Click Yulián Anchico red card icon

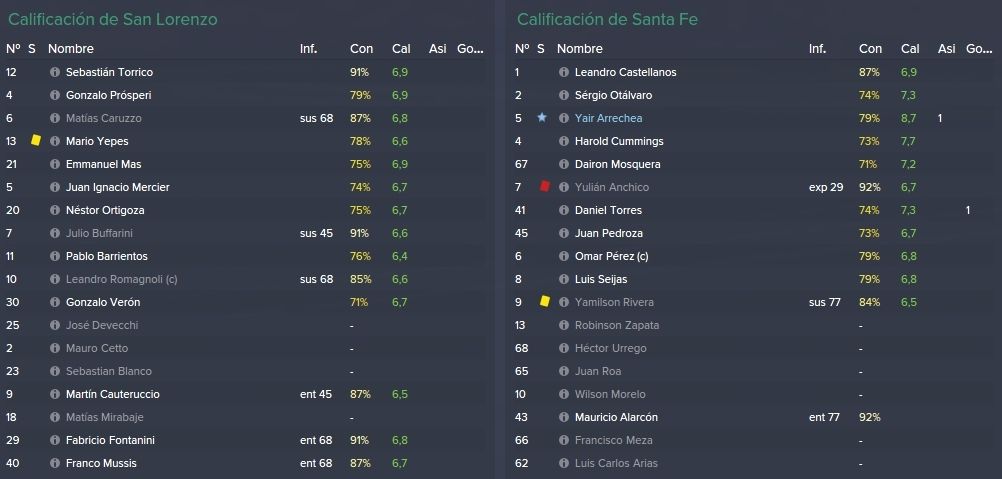[x=544, y=186]
